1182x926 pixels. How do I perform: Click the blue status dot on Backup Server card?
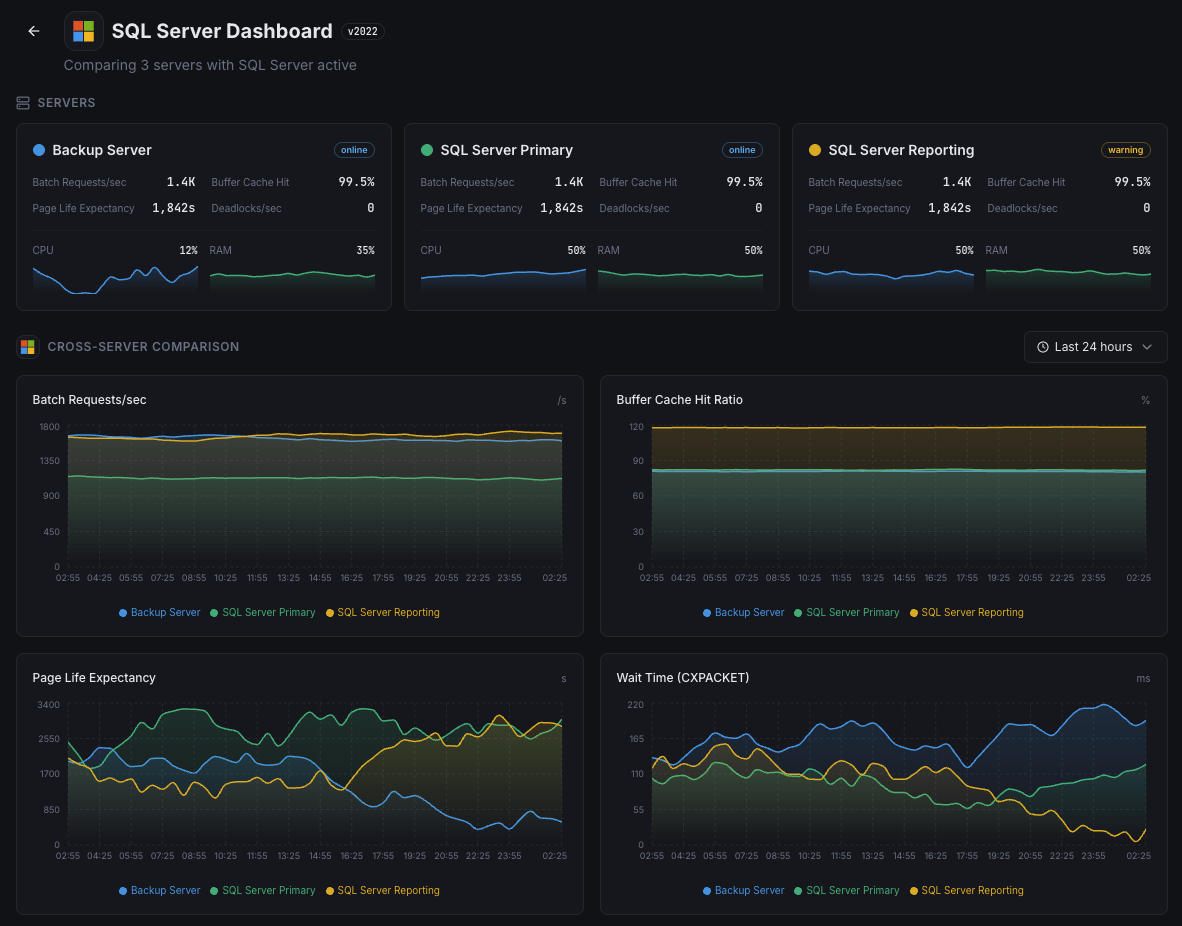pos(37,150)
